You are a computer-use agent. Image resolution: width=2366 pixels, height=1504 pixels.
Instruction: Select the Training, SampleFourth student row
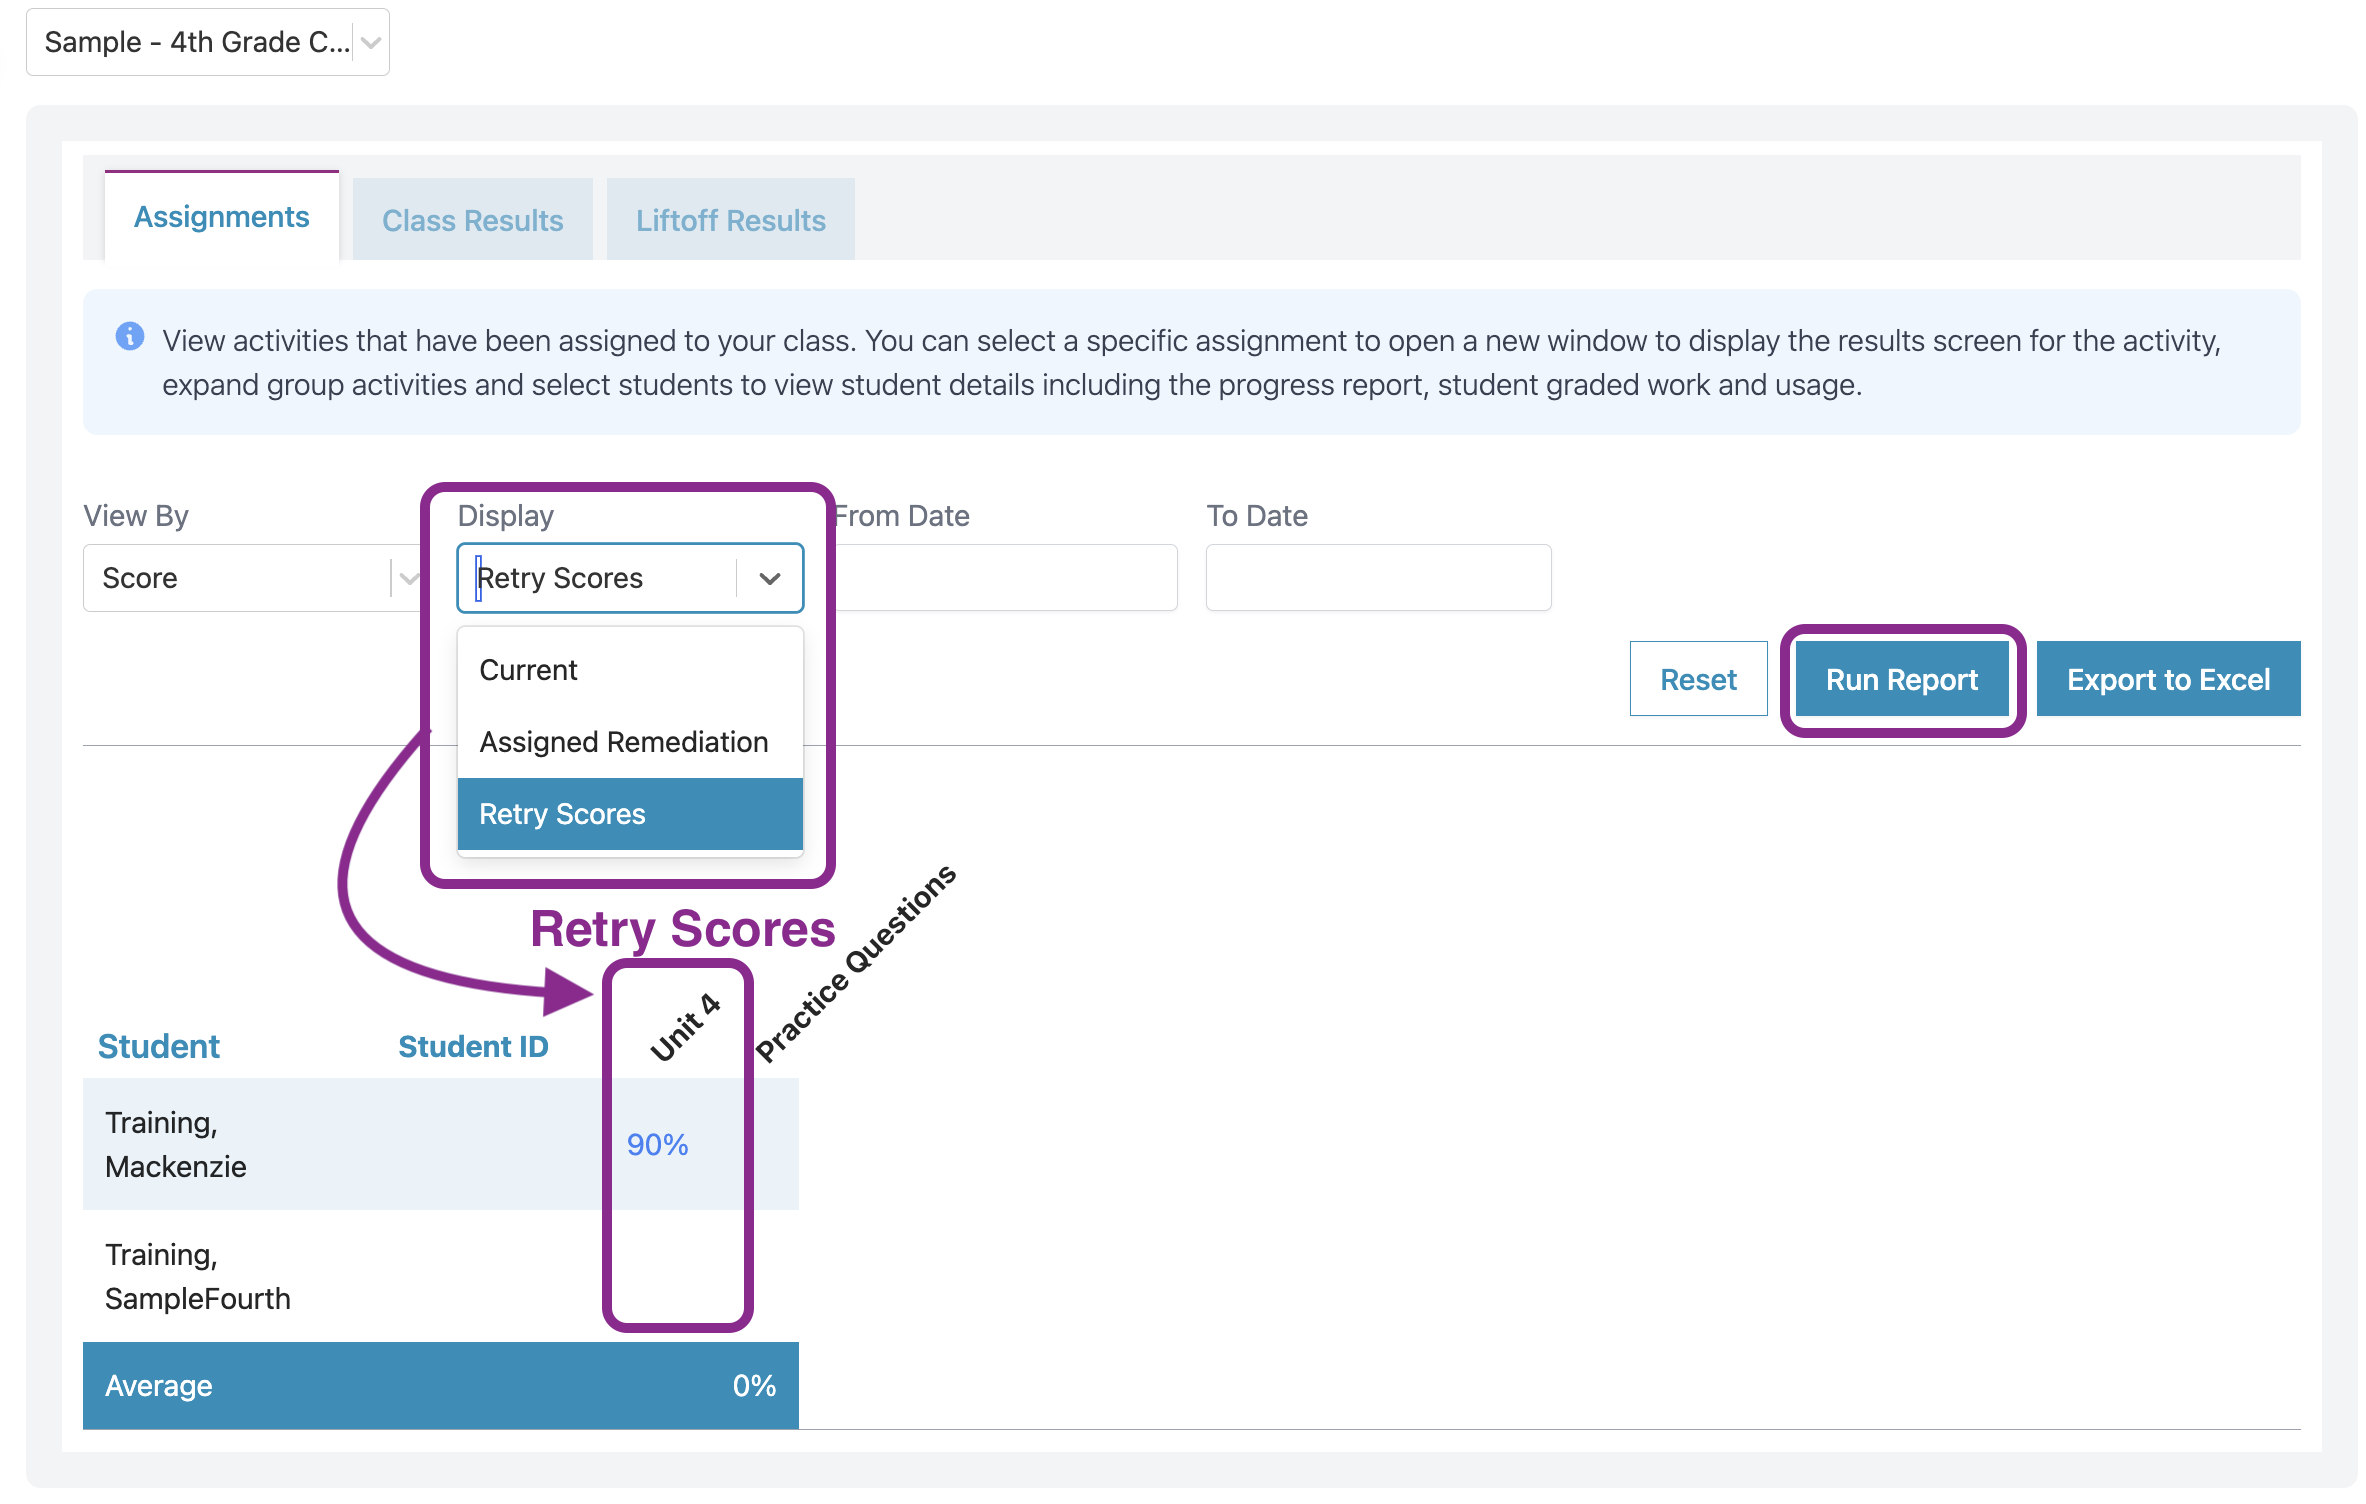[x=440, y=1276]
